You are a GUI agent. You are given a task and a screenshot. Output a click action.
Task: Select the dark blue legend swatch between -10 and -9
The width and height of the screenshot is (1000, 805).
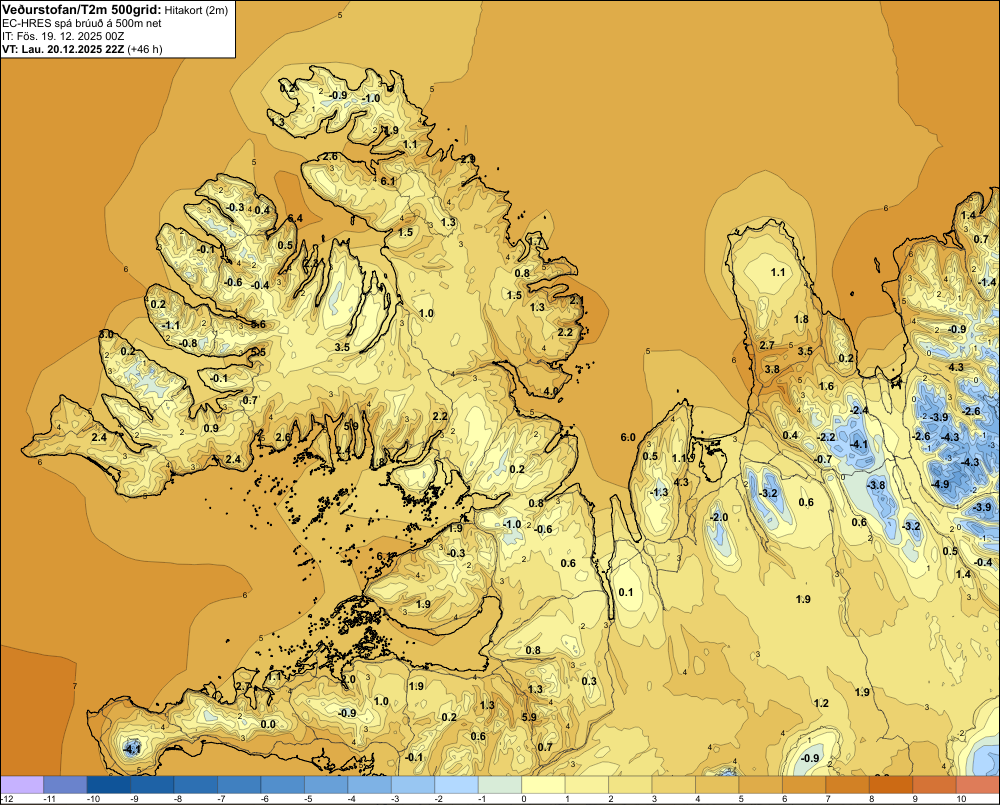tap(108, 784)
